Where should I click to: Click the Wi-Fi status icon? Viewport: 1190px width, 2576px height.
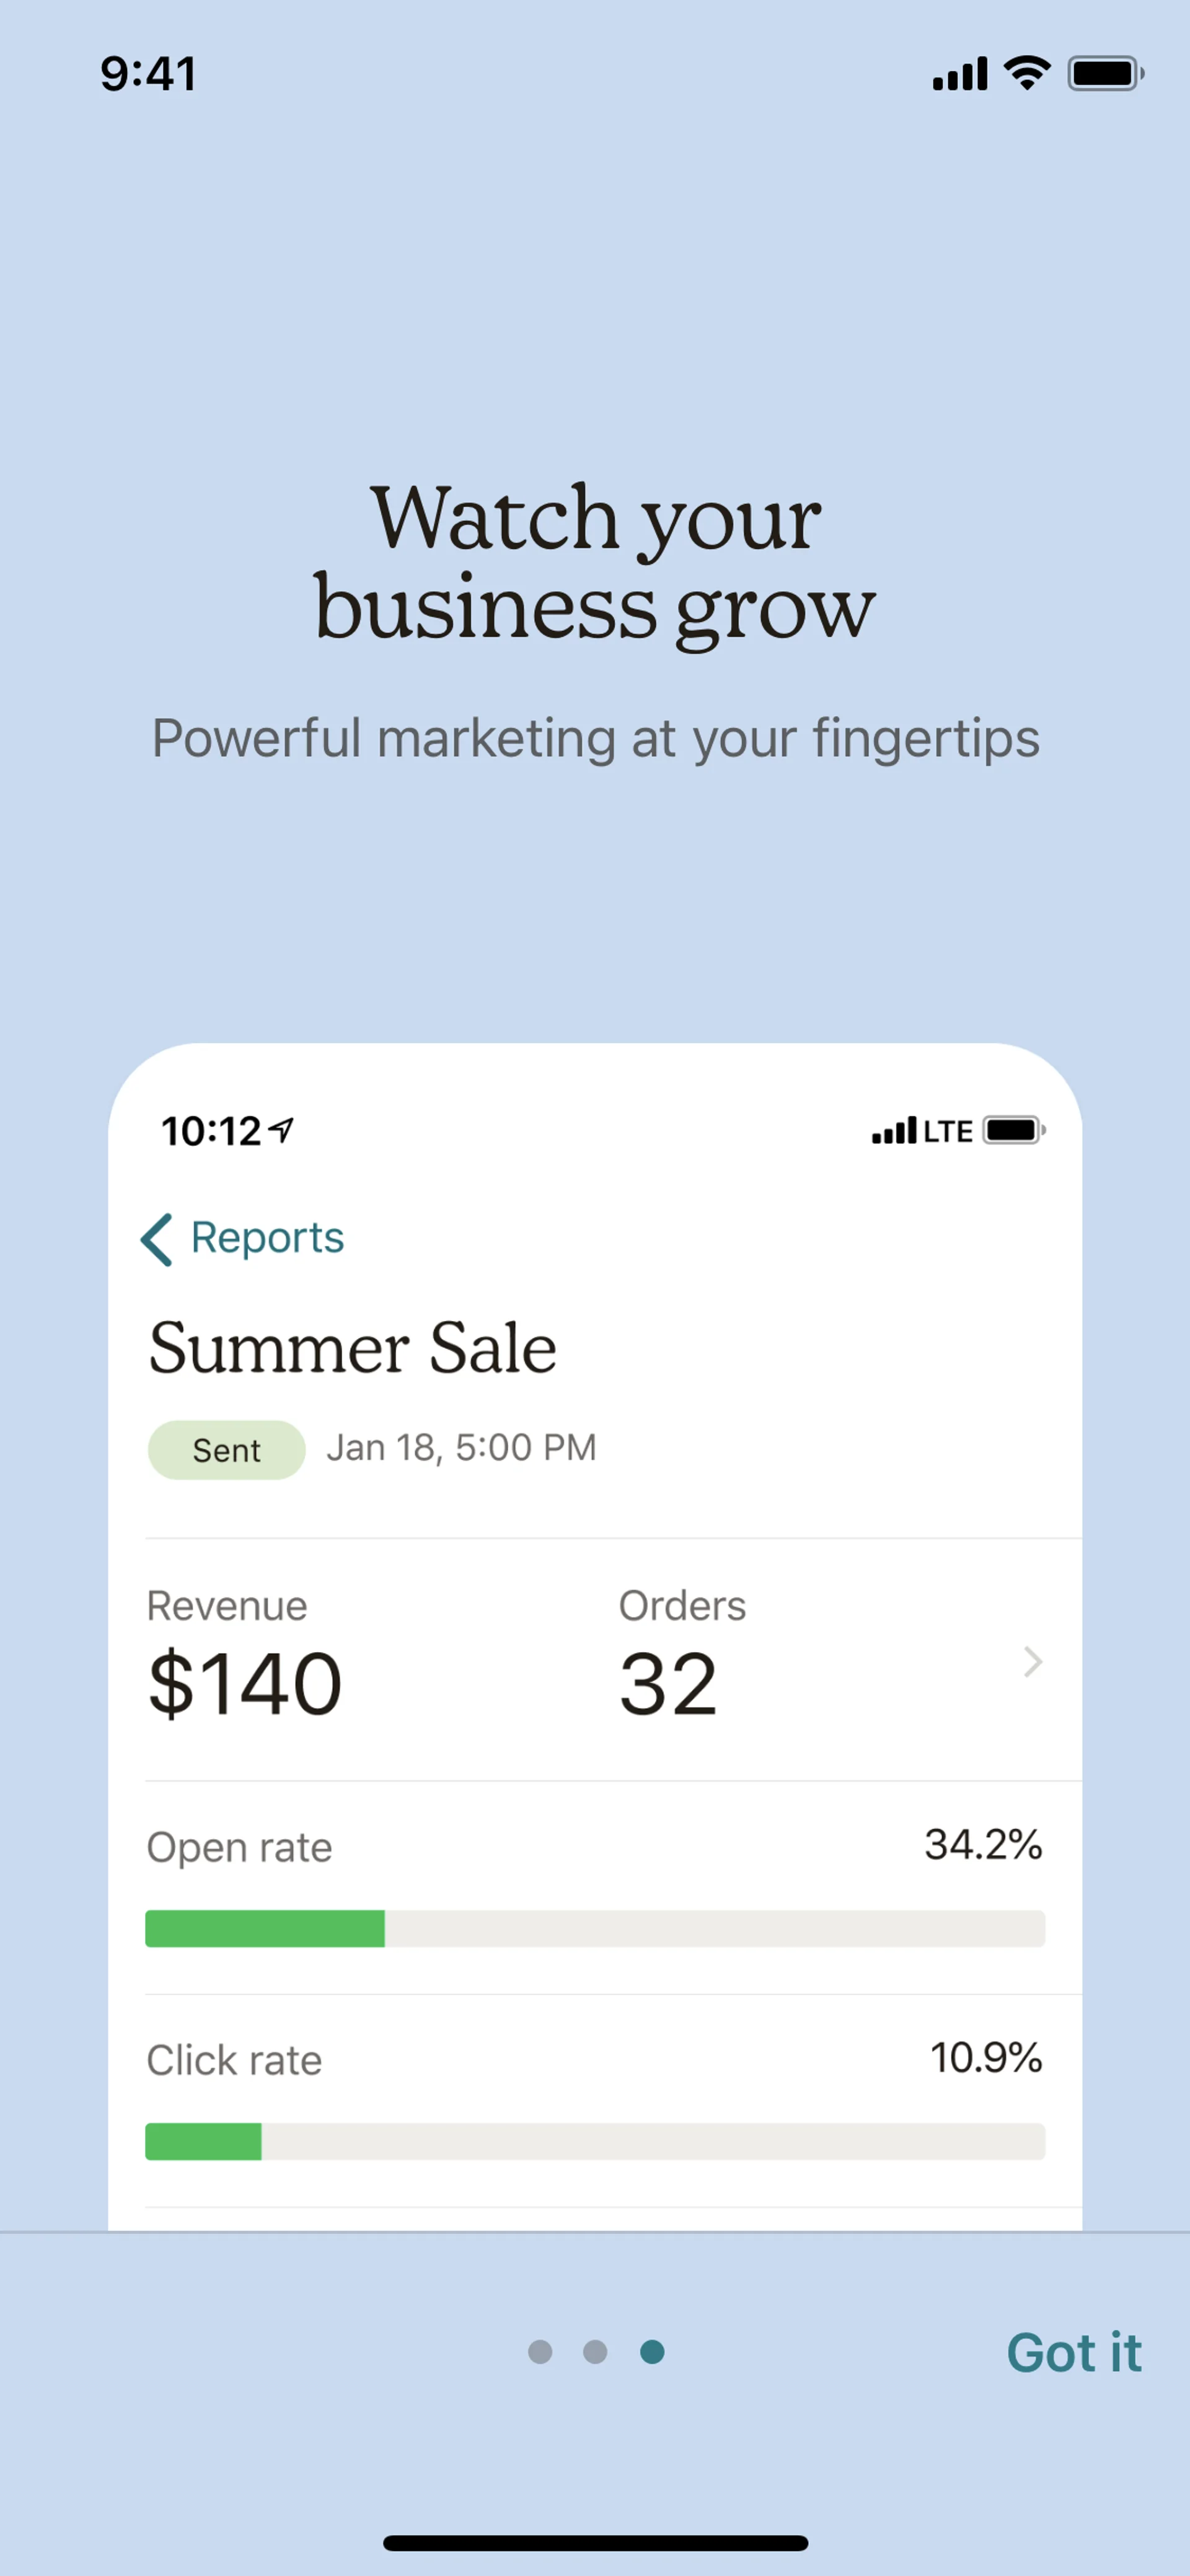pyautogui.click(x=1027, y=73)
